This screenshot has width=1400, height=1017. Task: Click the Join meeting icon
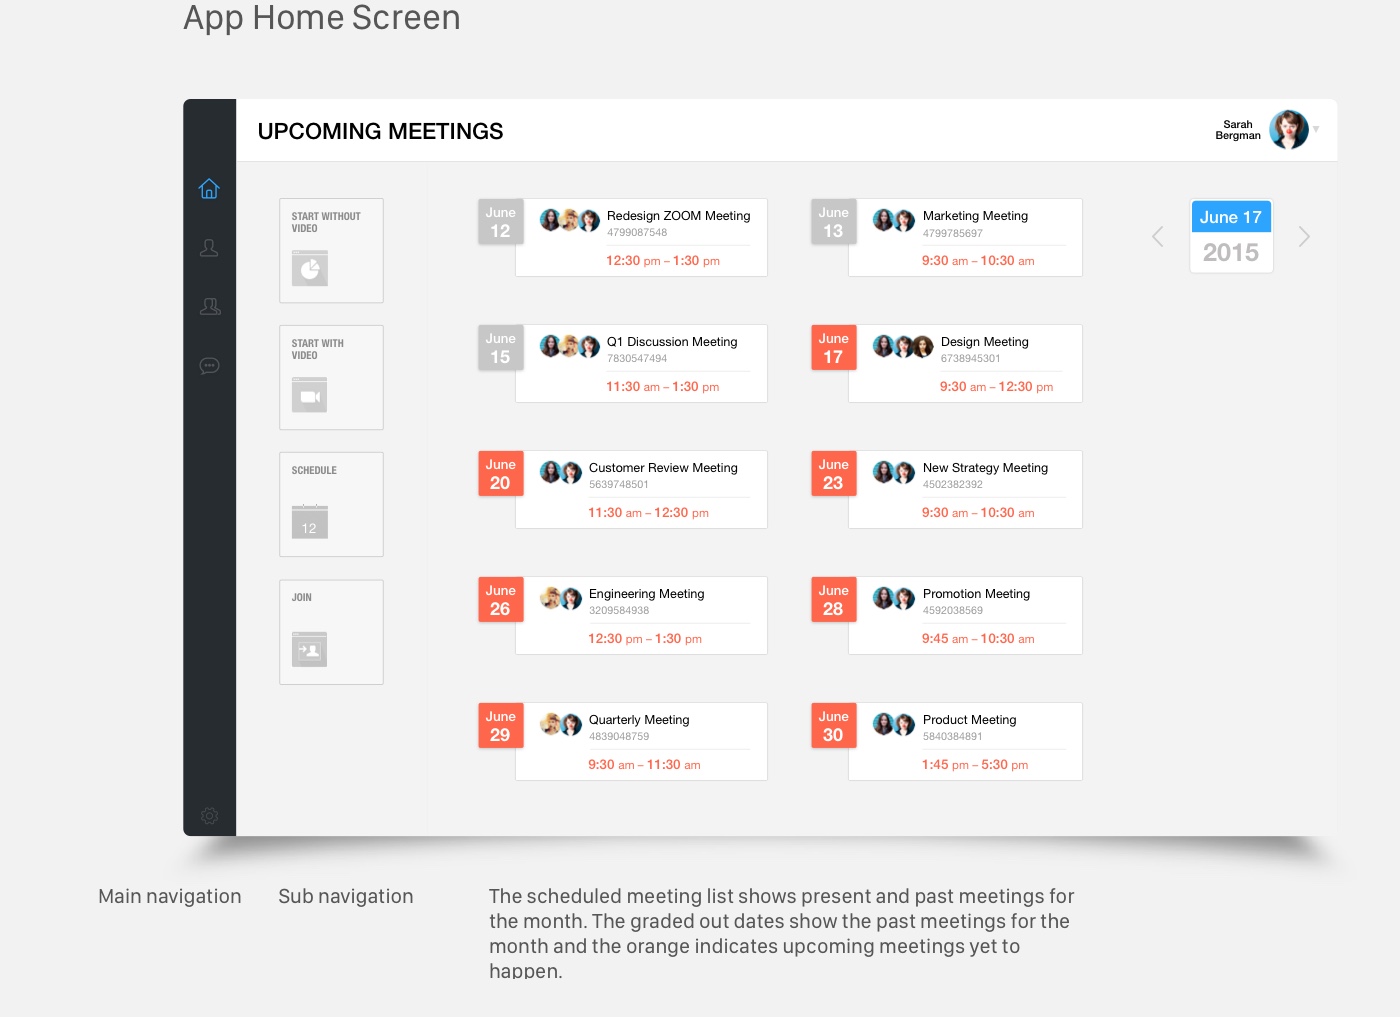click(x=310, y=649)
